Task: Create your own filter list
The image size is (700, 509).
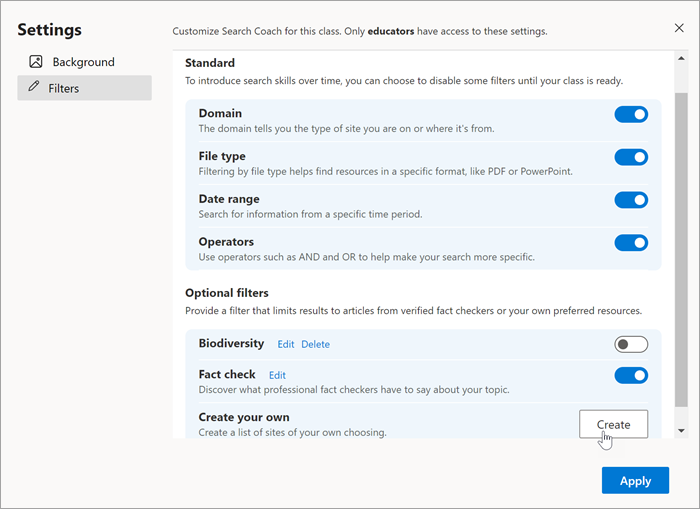Action: [x=613, y=424]
